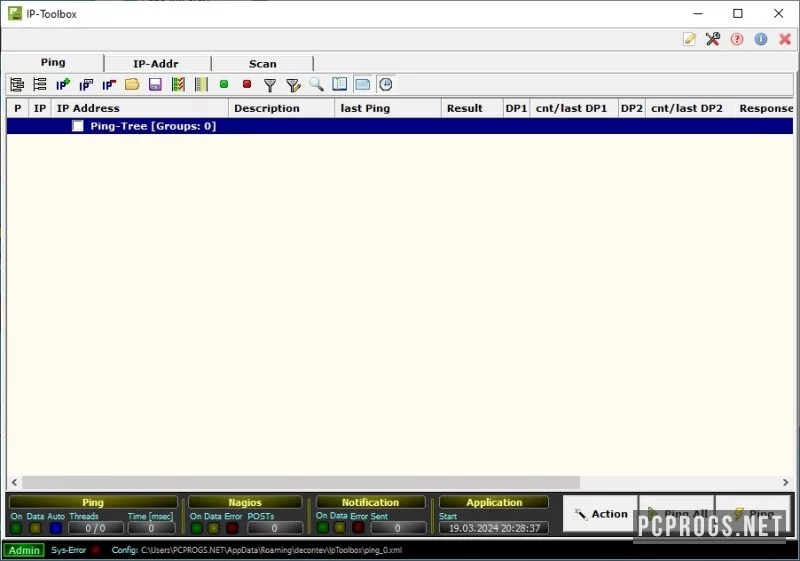The height and width of the screenshot is (561, 800).
Task: Click the cnt/last DP2 column header
Action: point(689,108)
